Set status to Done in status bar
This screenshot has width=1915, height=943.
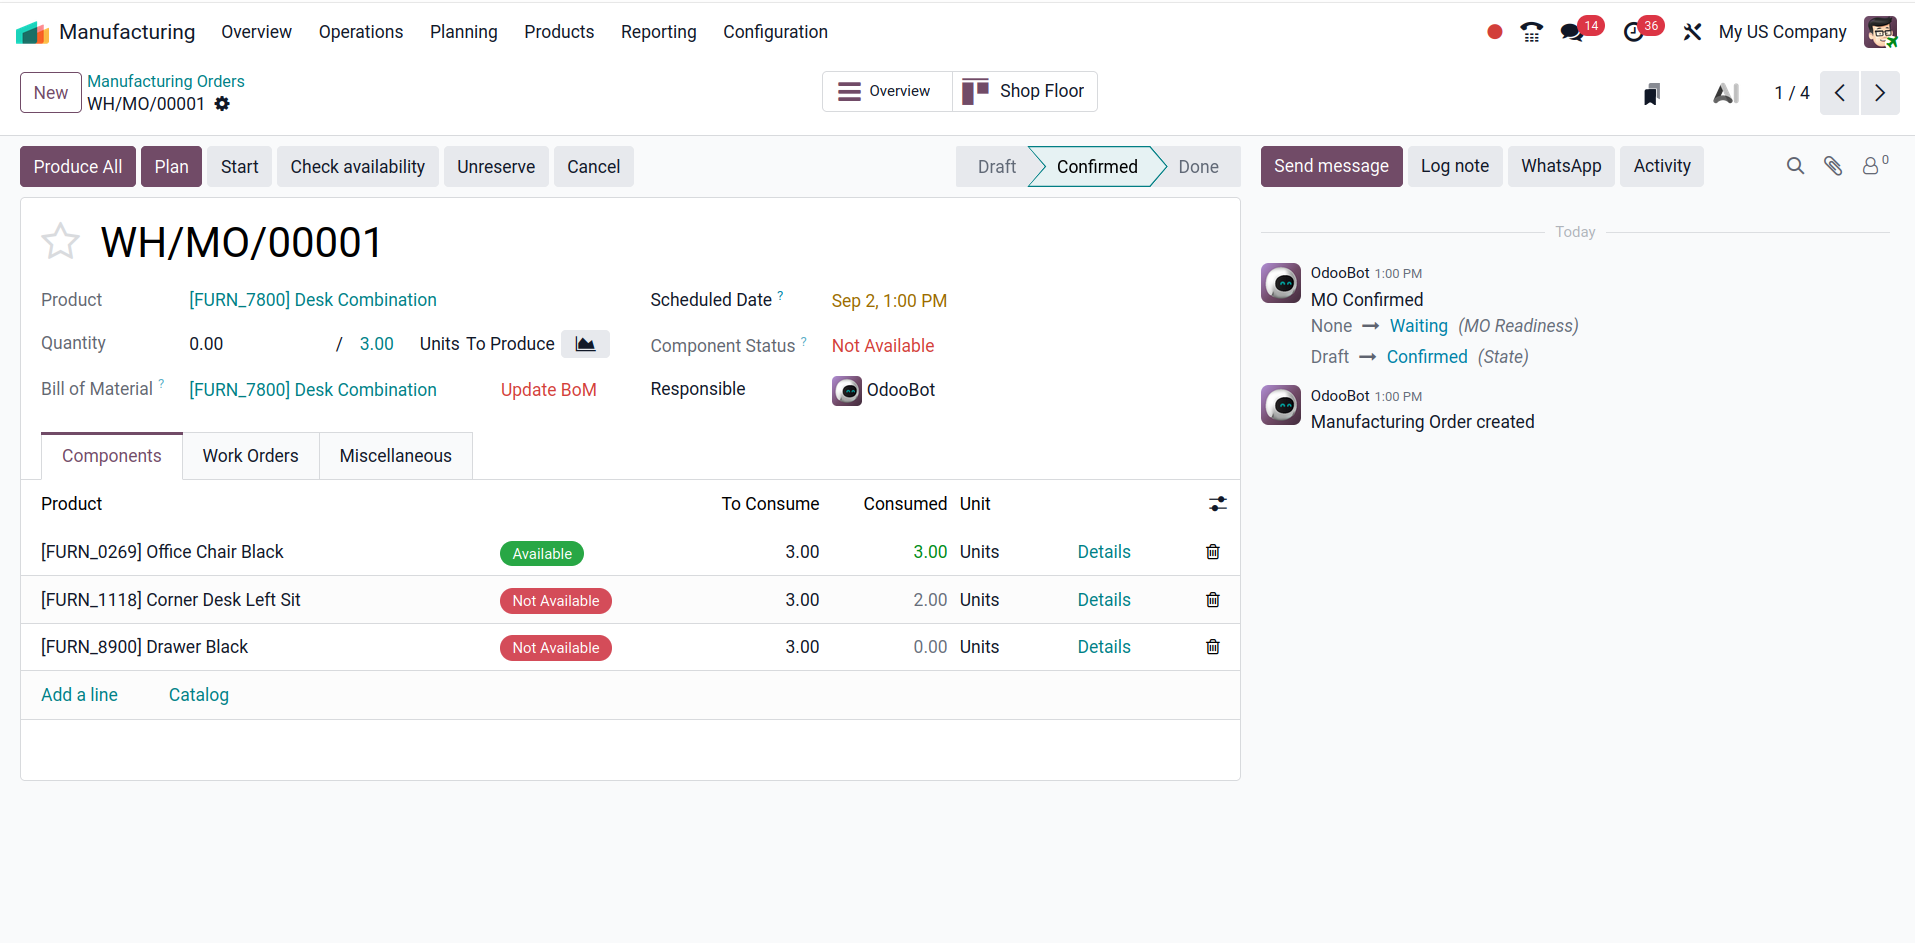click(1197, 167)
